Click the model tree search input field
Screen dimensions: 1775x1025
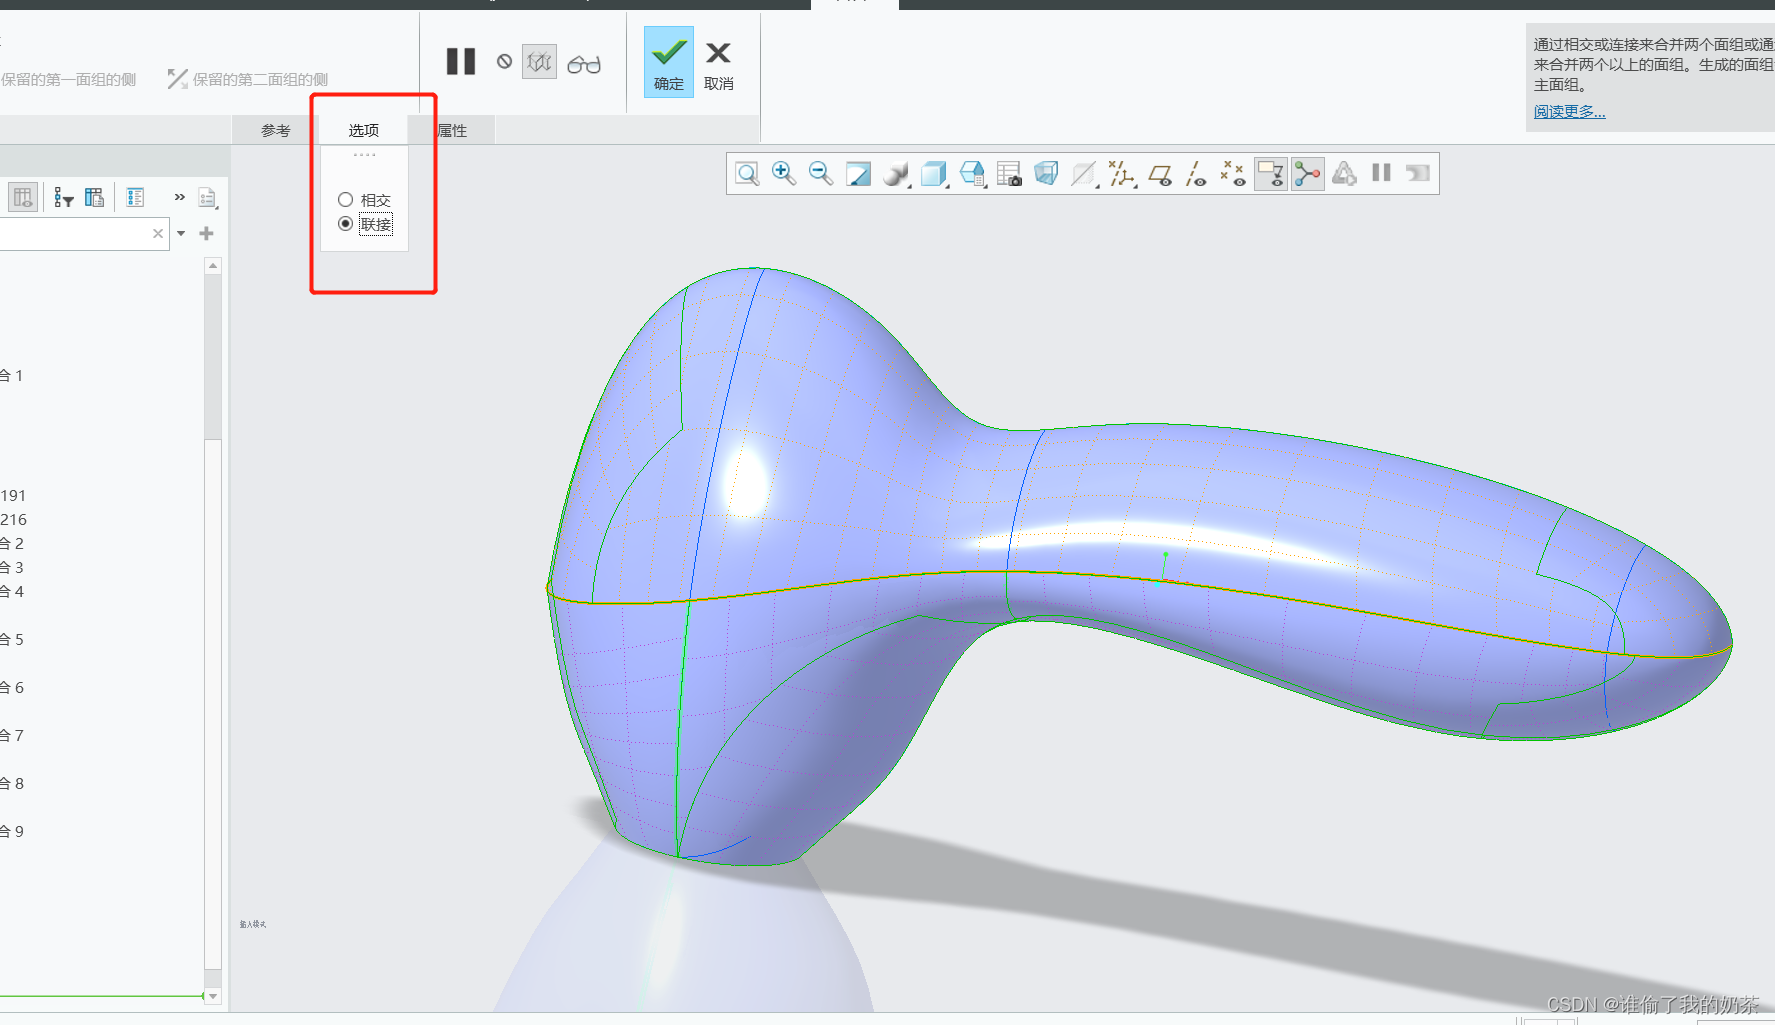[x=75, y=234]
